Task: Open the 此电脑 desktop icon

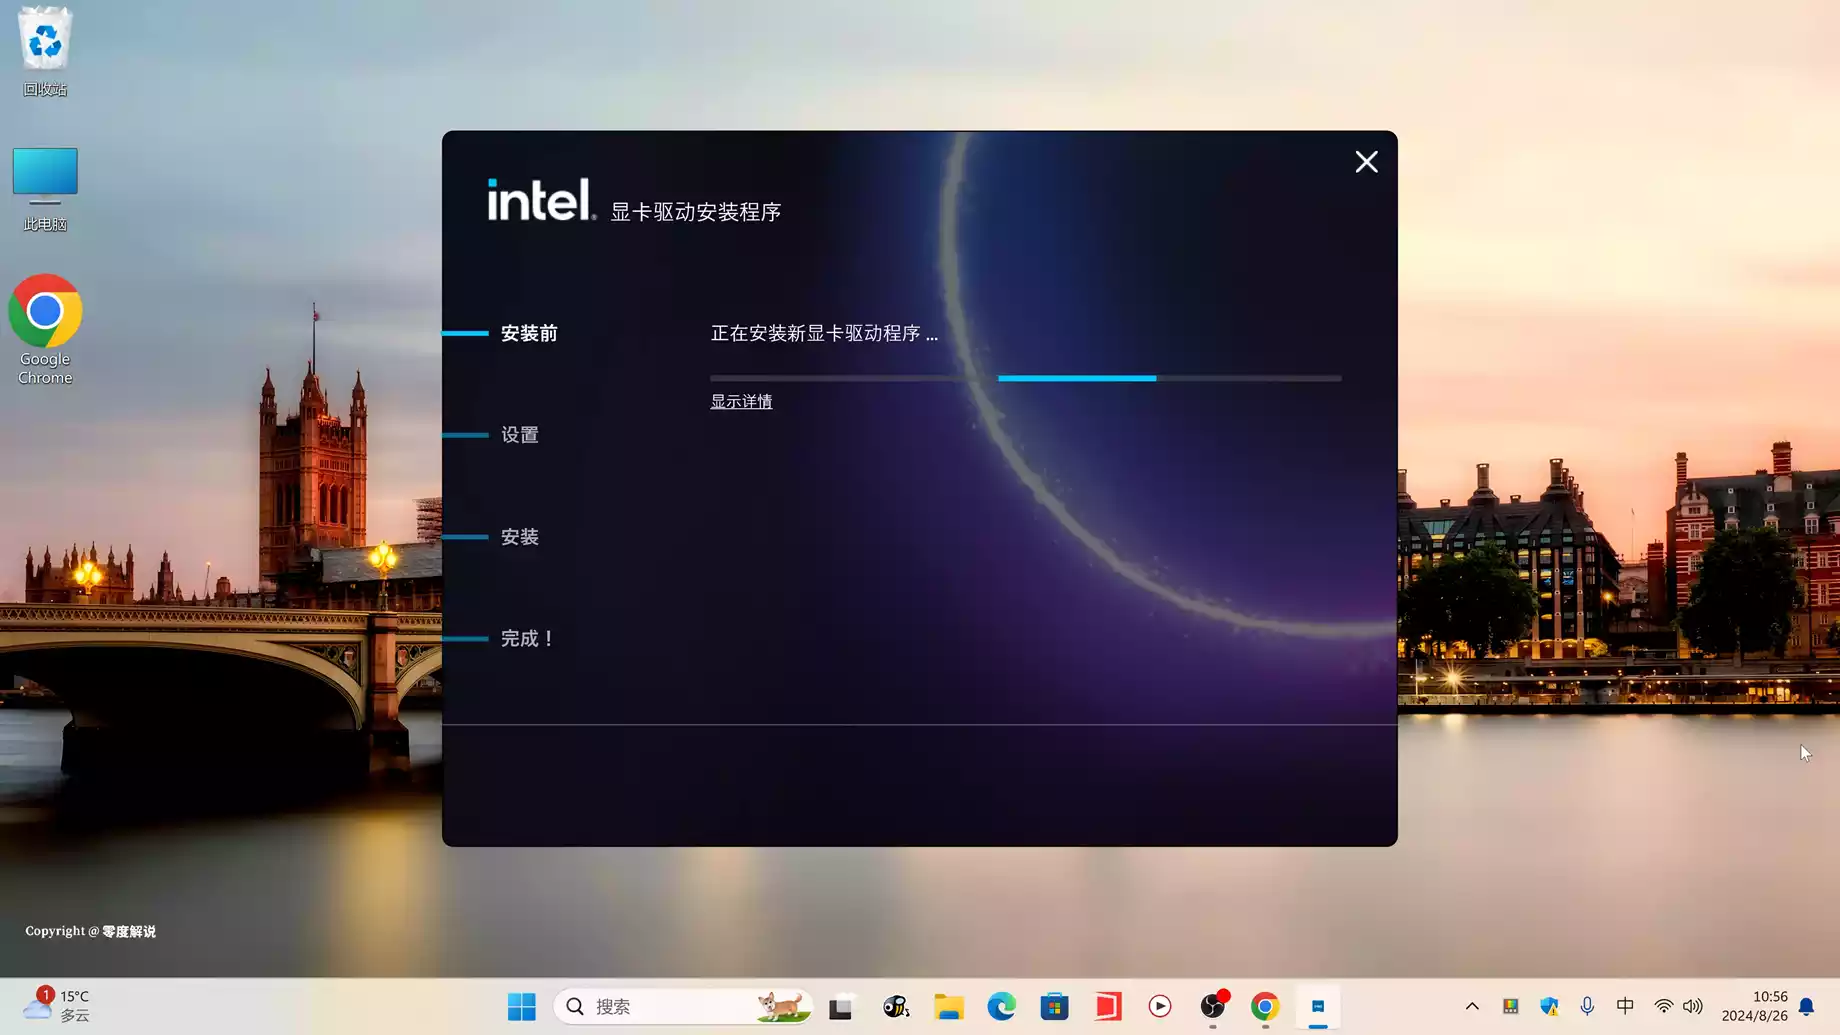Action: pos(45,189)
